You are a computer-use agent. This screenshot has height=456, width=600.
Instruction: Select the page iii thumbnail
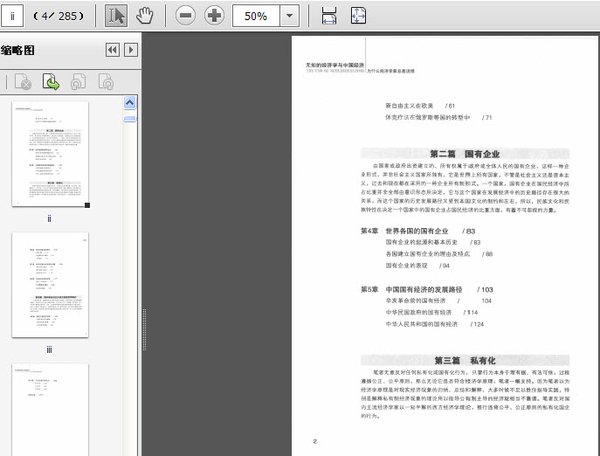pyautogui.click(x=50, y=285)
